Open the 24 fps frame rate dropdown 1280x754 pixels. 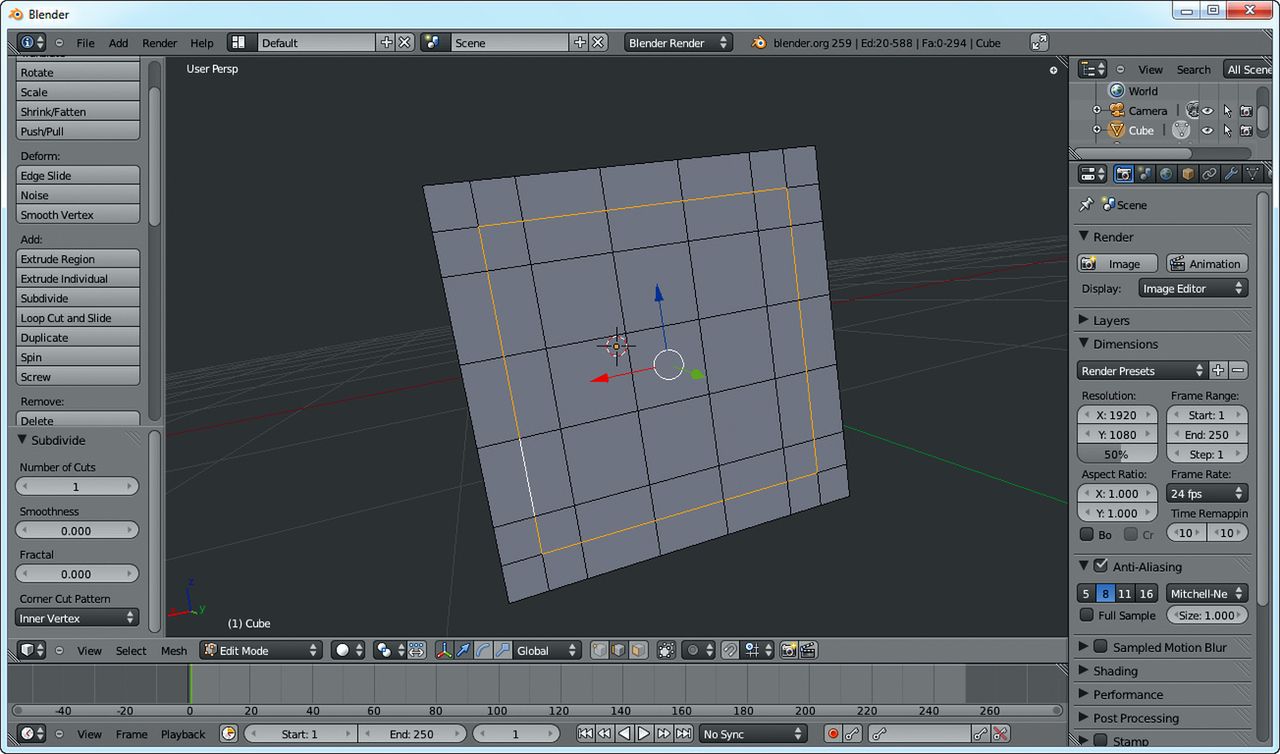tap(1208, 493)
